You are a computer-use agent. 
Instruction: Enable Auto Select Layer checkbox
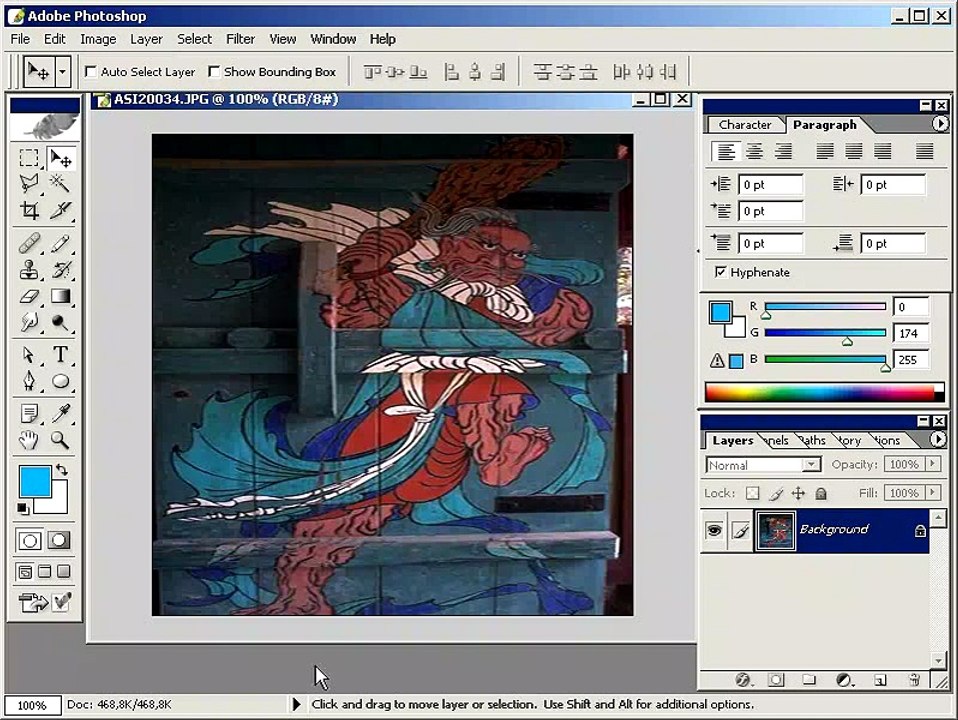tap(90, 72)
